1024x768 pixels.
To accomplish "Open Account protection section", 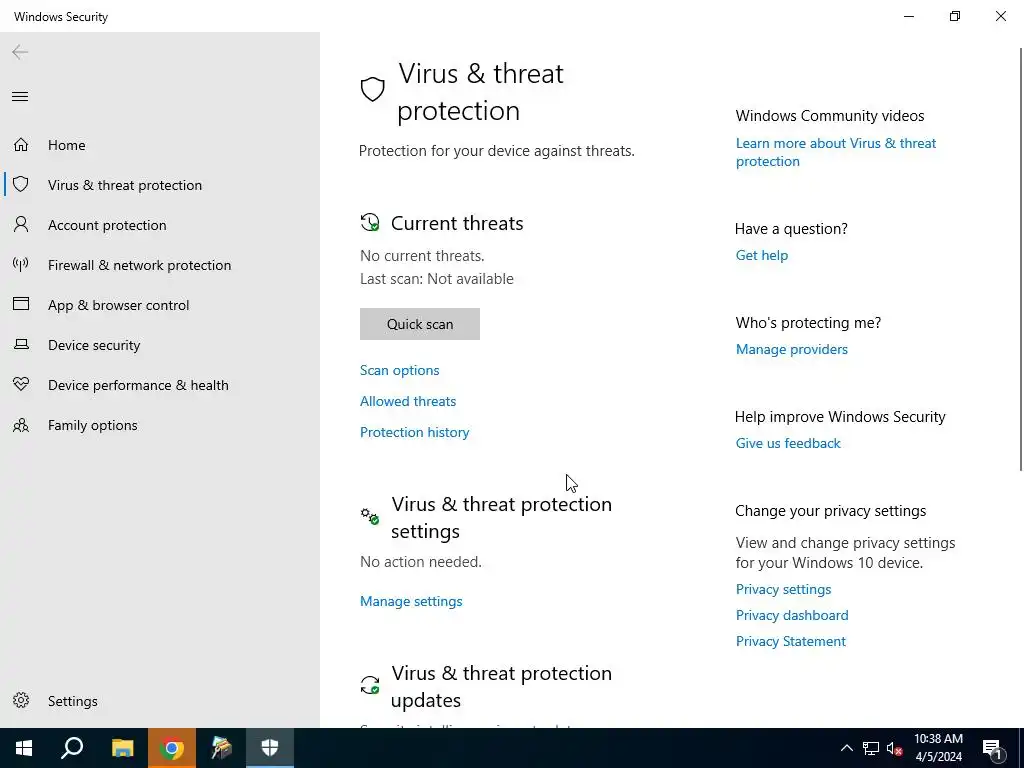I will pyautogui.click(x=107, y=225).
